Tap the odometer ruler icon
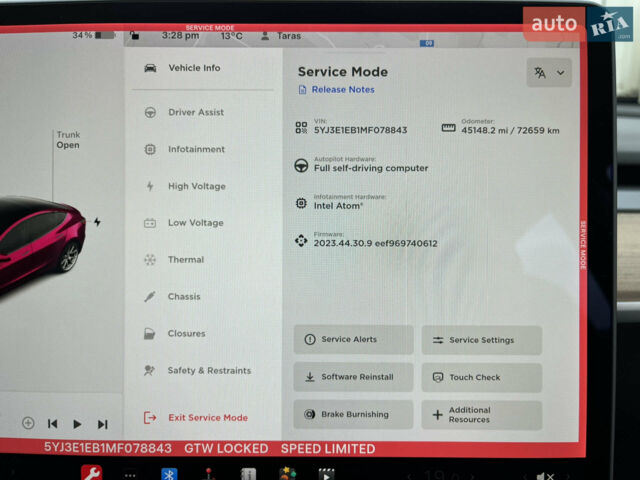Image resolution: width=640 pixels, height=480 pixels. [x=449, y=128]
